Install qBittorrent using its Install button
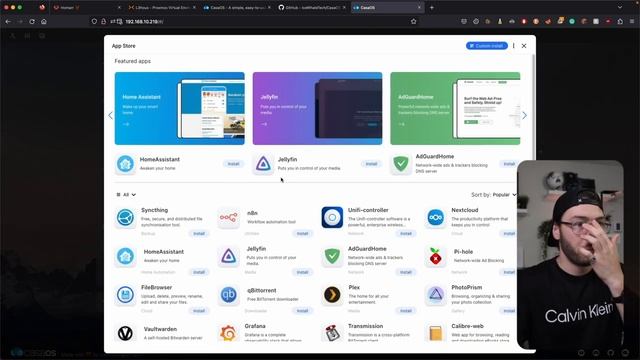Screen dimensions: 640x360 coord(302,311)
